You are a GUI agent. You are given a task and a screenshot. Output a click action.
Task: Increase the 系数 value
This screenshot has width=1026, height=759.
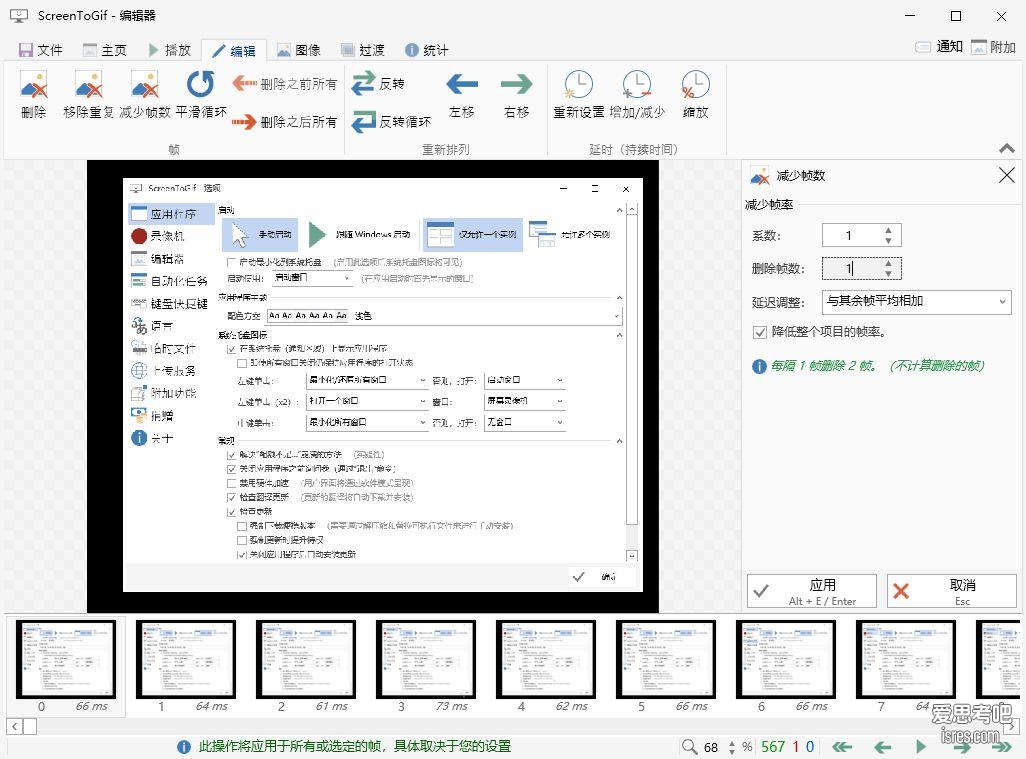click(888, 230)
